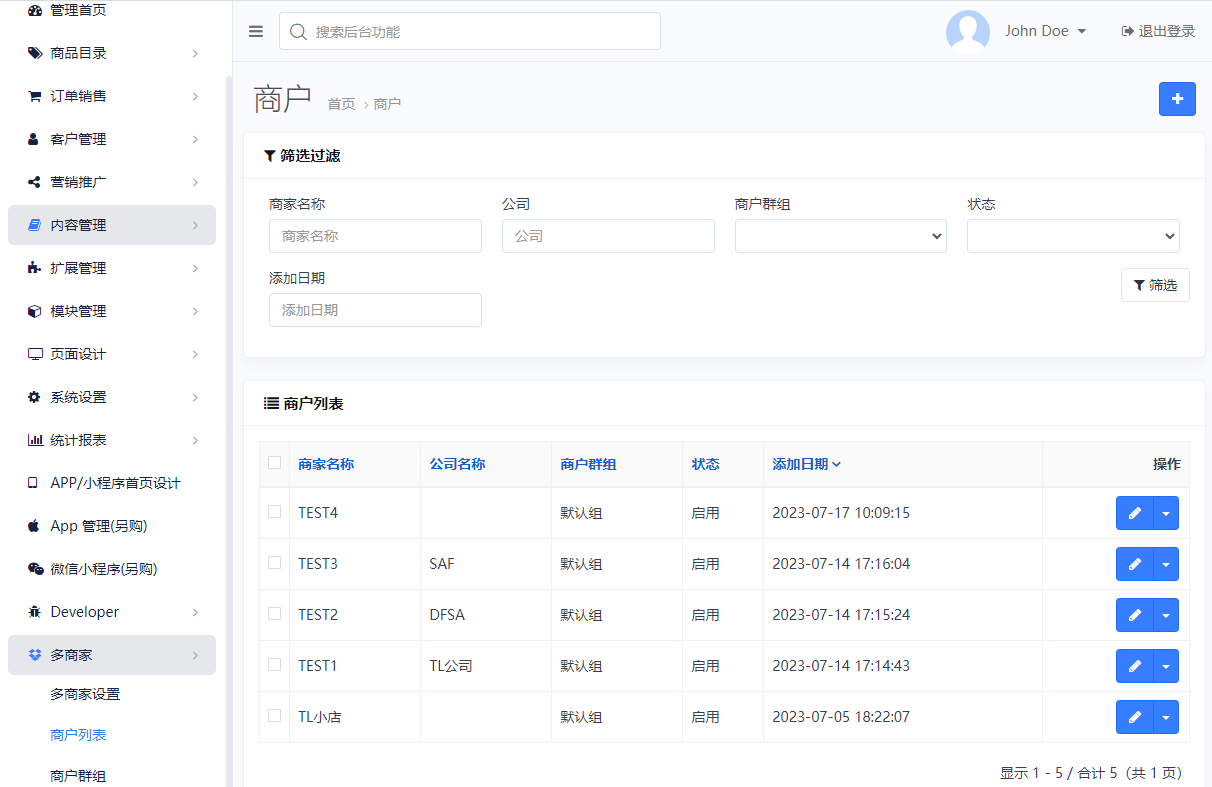
Task: Click the monitor icon beside 页面设计
Action: pos(35,354)
